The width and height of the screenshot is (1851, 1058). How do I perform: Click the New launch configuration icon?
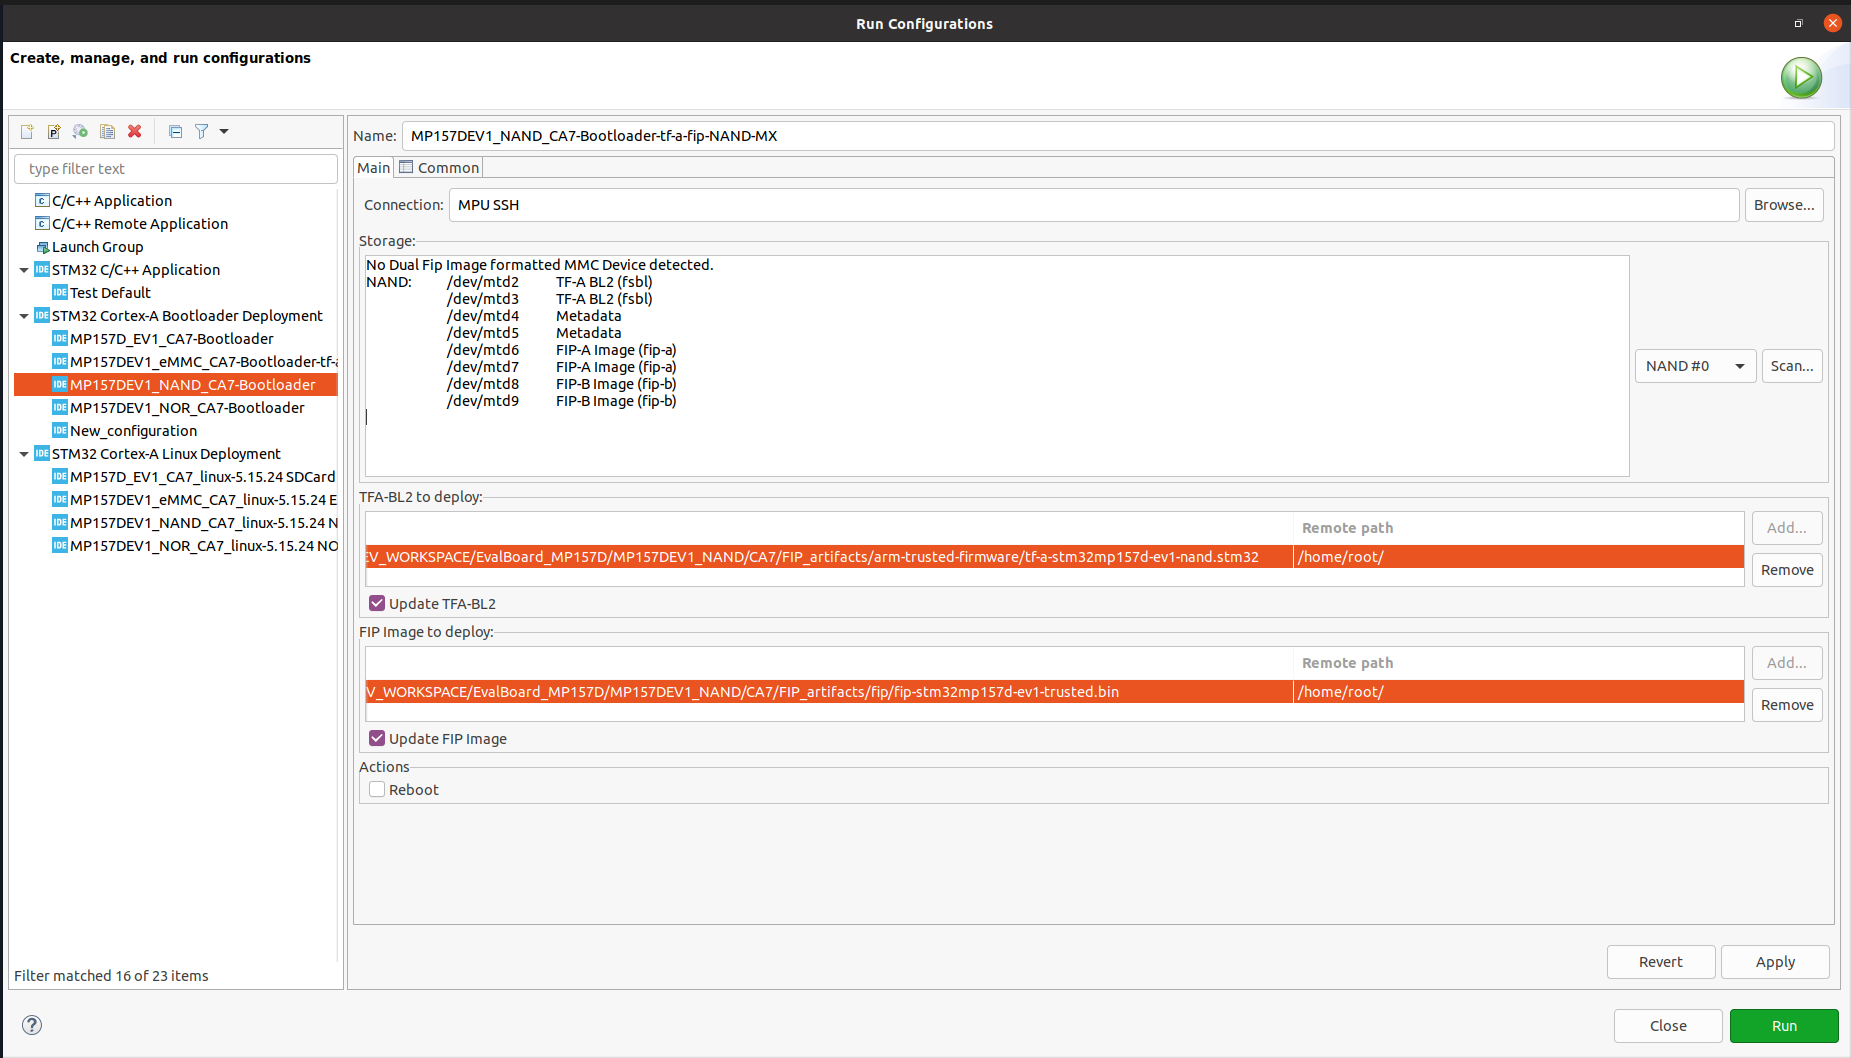[27, 131]
